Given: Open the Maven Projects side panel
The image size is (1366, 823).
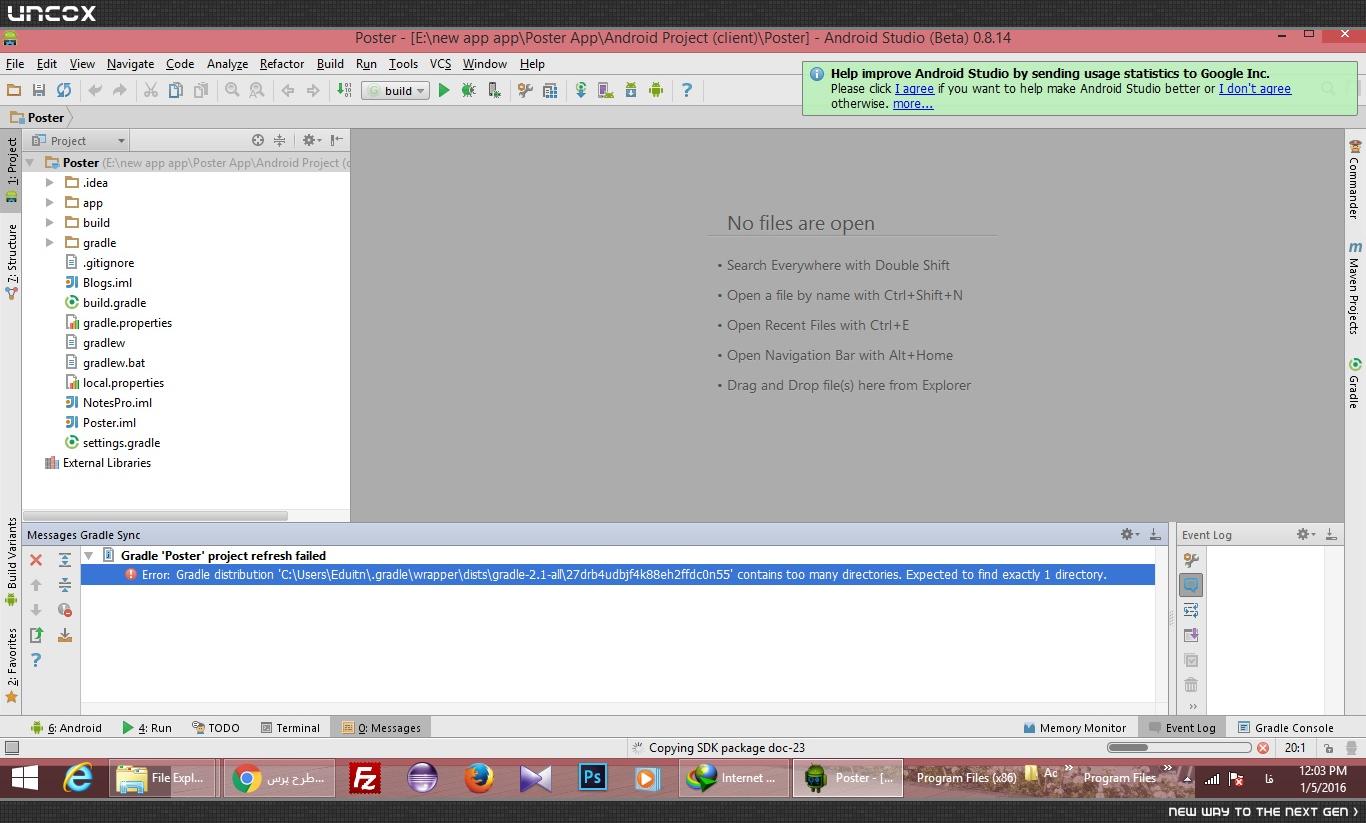Looking at the screenshot, I should (x=1355, y=288).
